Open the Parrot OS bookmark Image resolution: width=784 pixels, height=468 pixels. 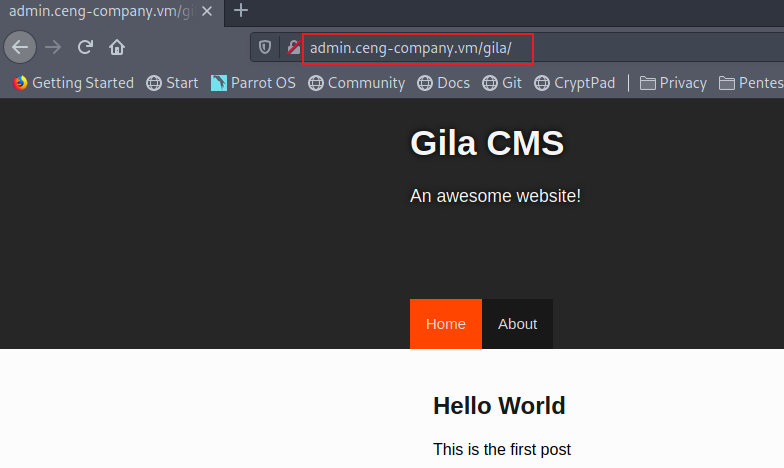(x=253, y=83)
